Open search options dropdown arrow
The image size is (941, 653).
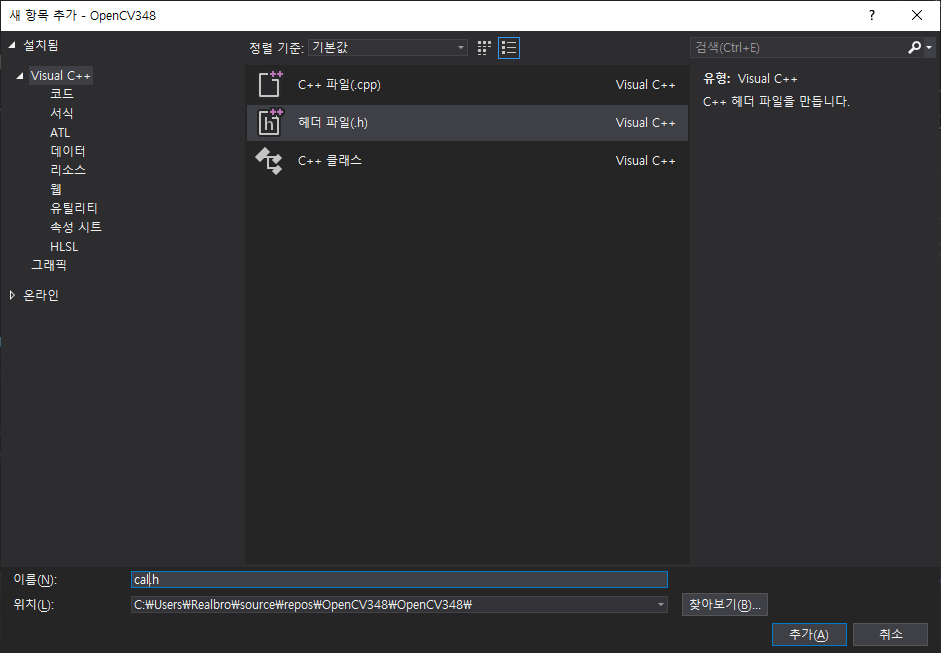(x=929, y=47)
